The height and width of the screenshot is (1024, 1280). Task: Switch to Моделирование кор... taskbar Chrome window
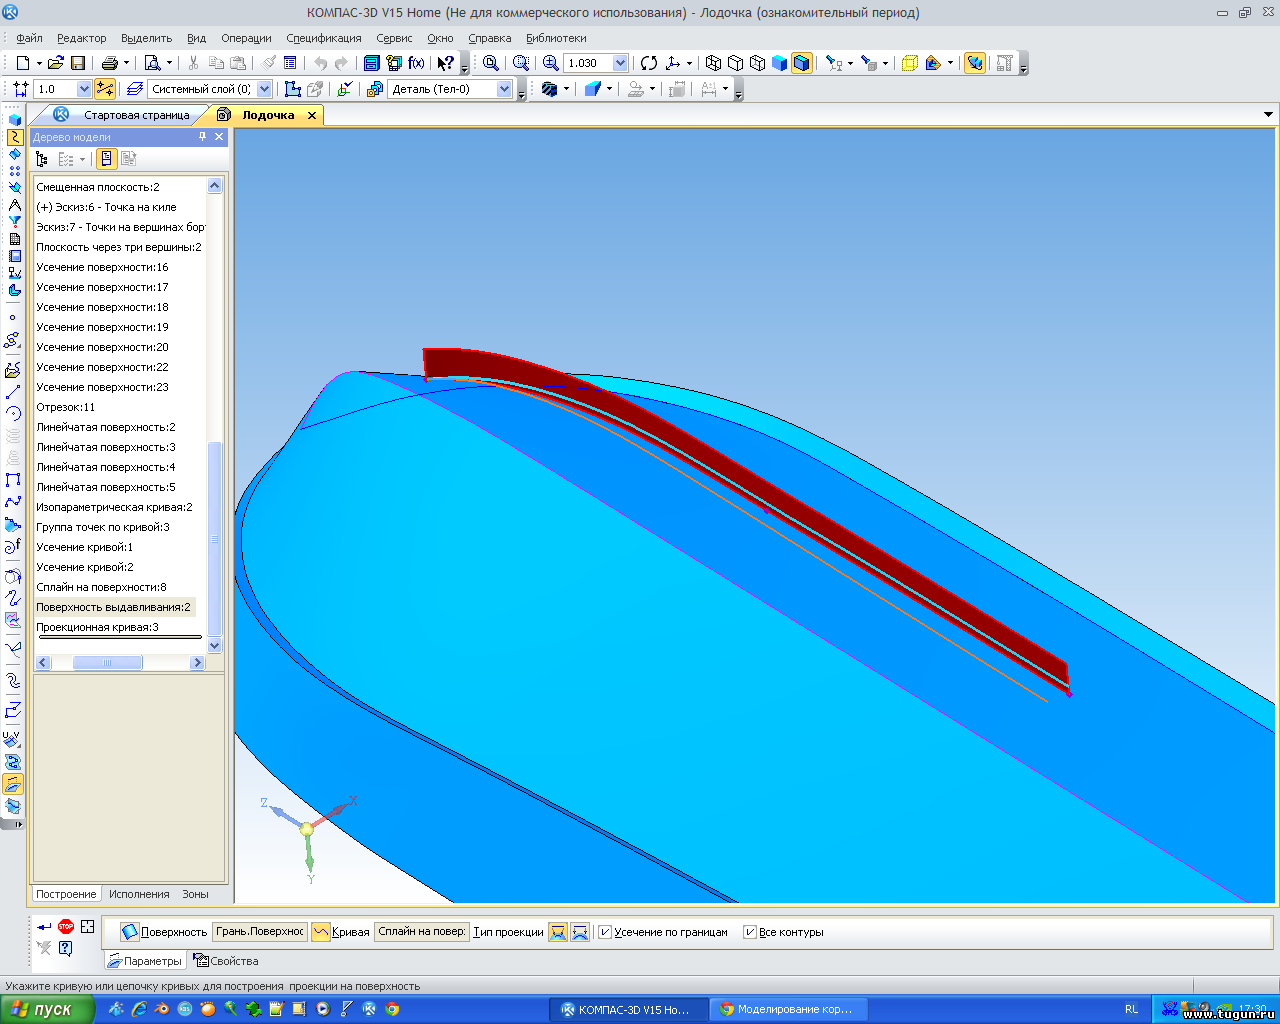pos(787,1009)
